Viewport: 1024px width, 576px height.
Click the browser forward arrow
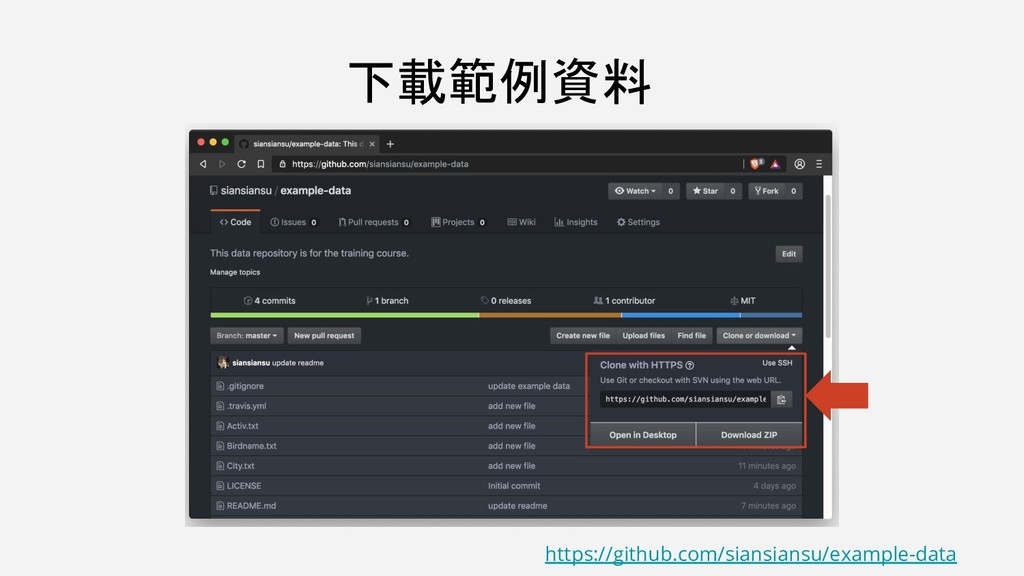coord(222,164)
